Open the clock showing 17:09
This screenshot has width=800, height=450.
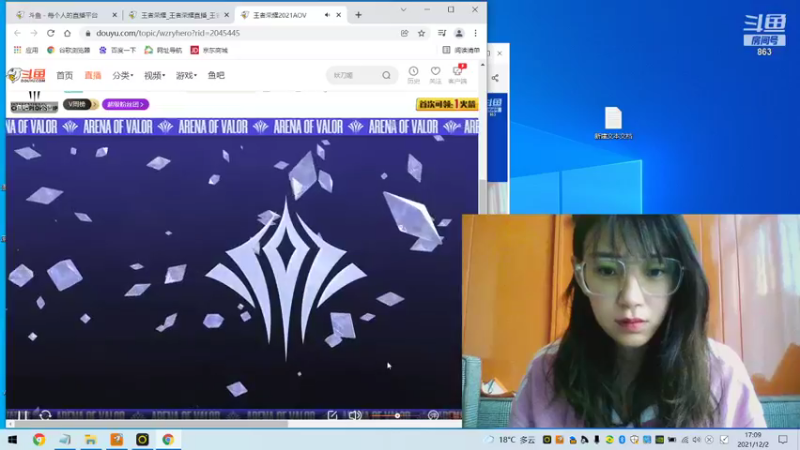[x=753, y=439]
